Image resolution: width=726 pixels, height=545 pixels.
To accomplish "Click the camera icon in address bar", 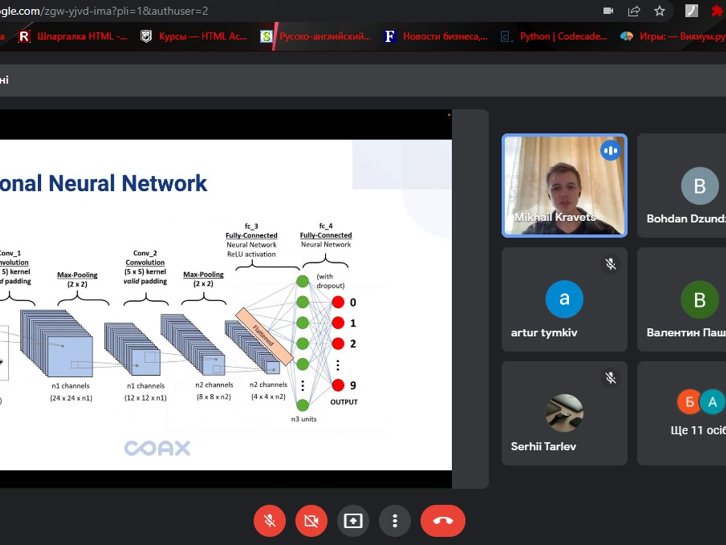I will pyautogui.click(x=608, y=11).
